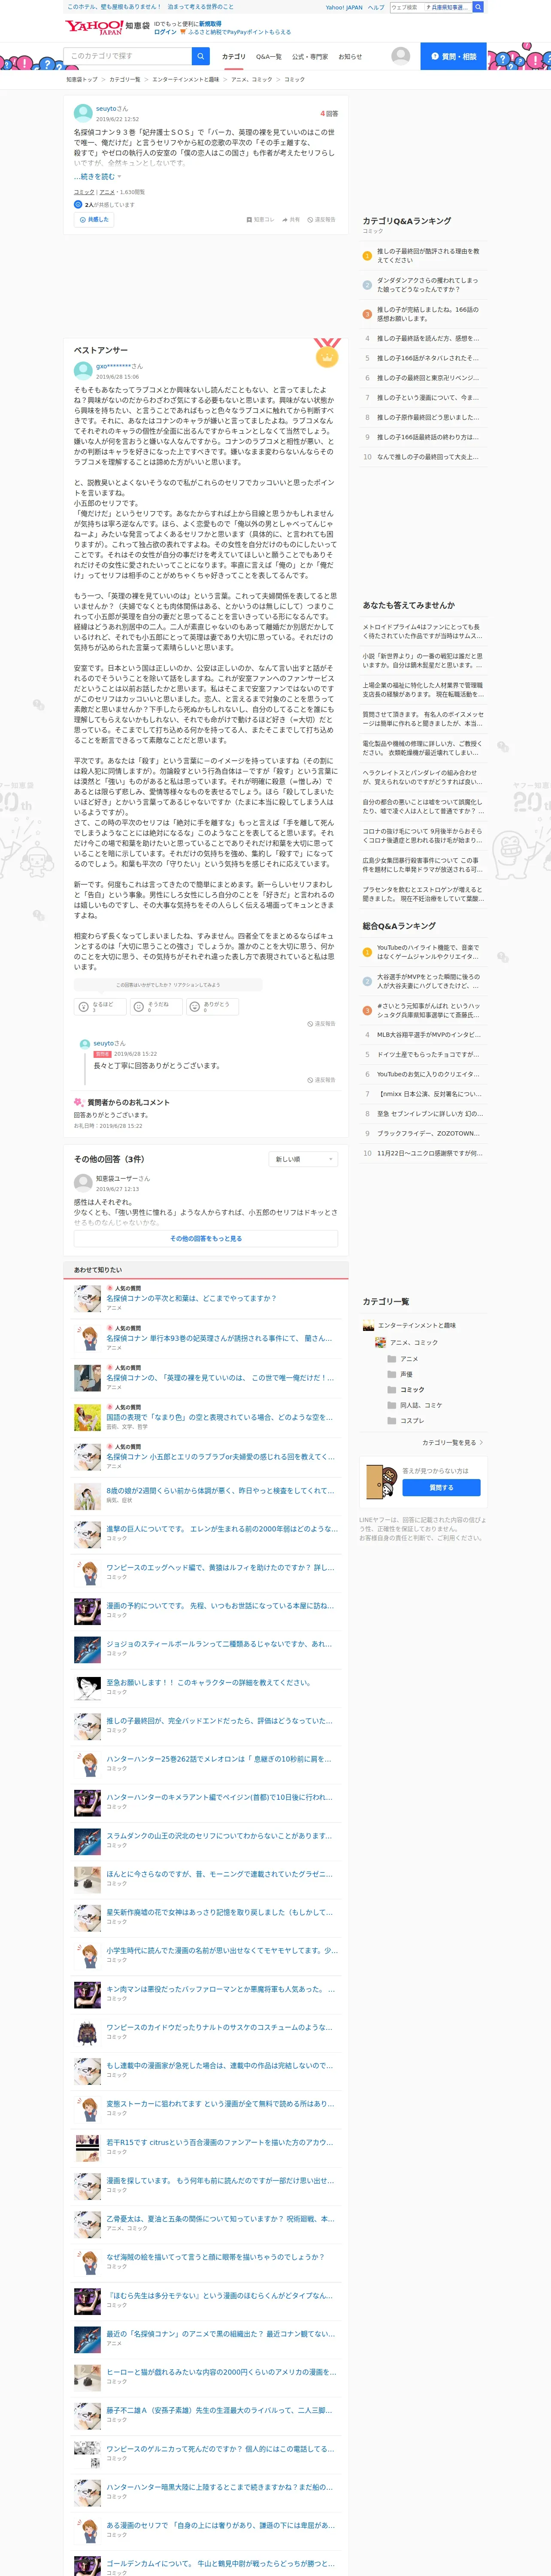Report the question via 違反報告
The height and width of the screenshot is (2576, 551).
point(321,219)
